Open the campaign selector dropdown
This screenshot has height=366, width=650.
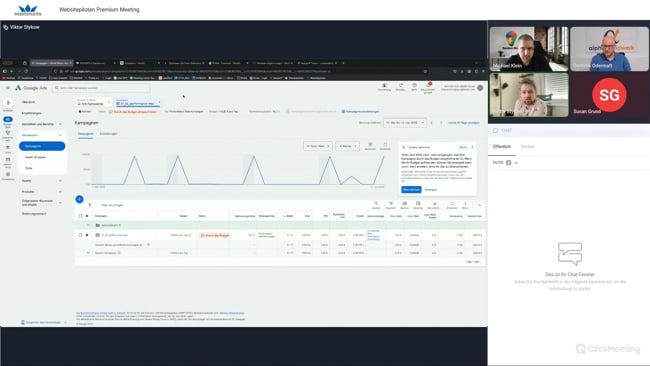coord(138,102)
